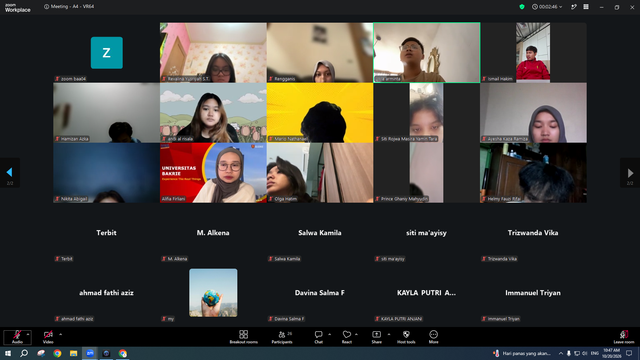640x360 pixels.
Task: Click the weather widget 'Hari panas yang akan...'
Action: click(522, 353)
